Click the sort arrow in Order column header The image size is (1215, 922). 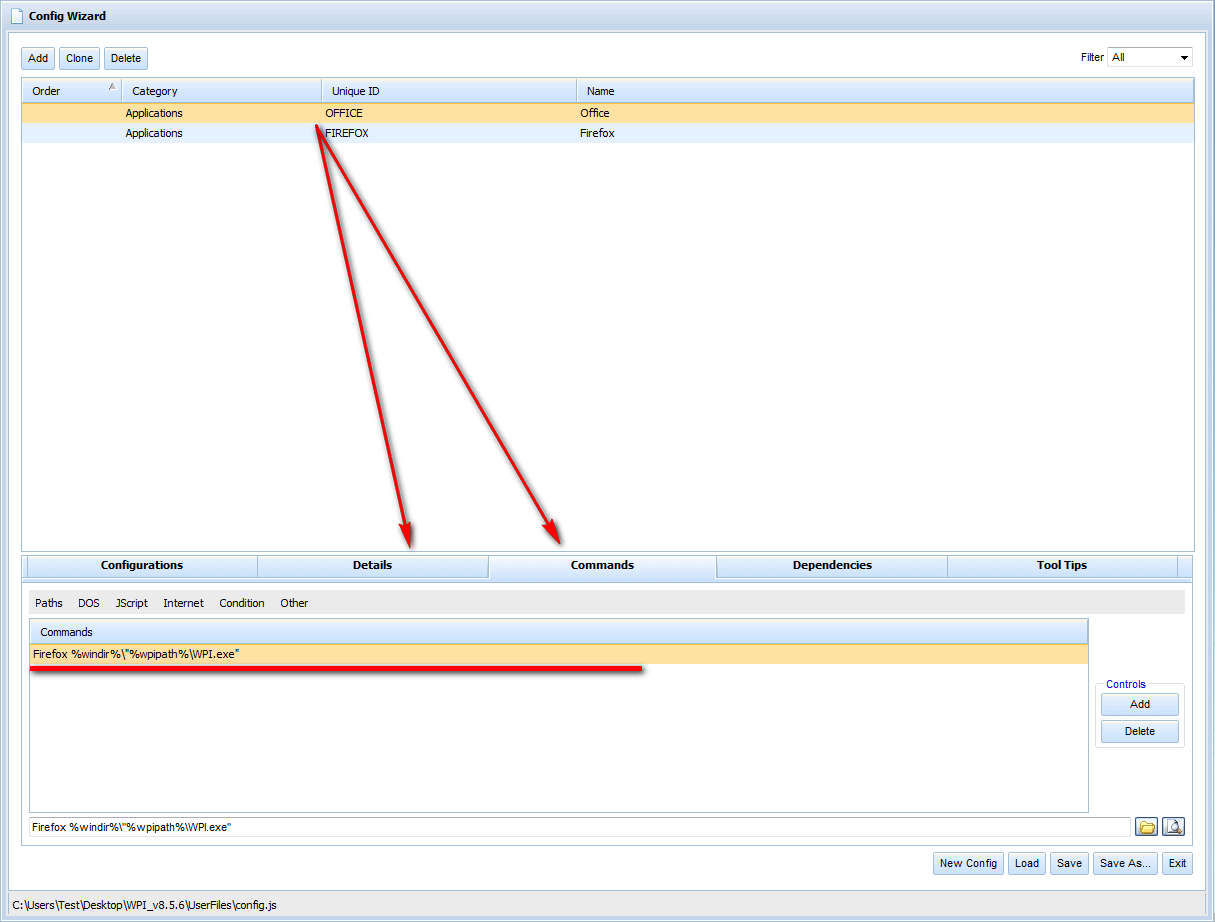pyautogui.click(x=112, y=88)
